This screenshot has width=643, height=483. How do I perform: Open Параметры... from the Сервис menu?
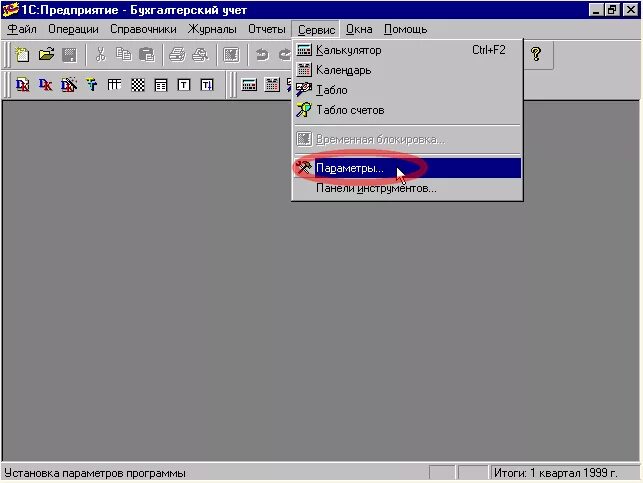coord(407,168)
